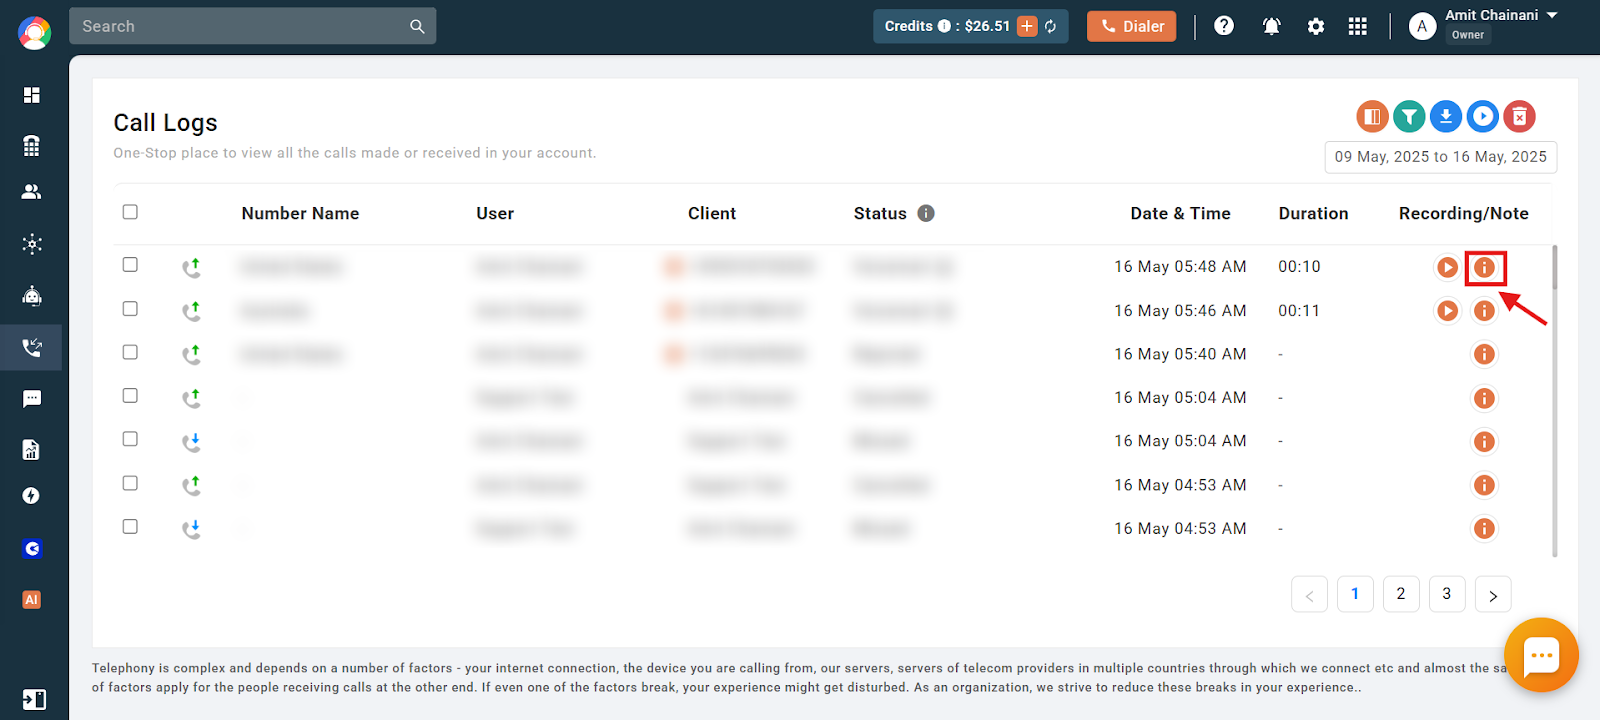Click the red delete logs icon
Screen dimensions: 1600x720
point(1520,117)
